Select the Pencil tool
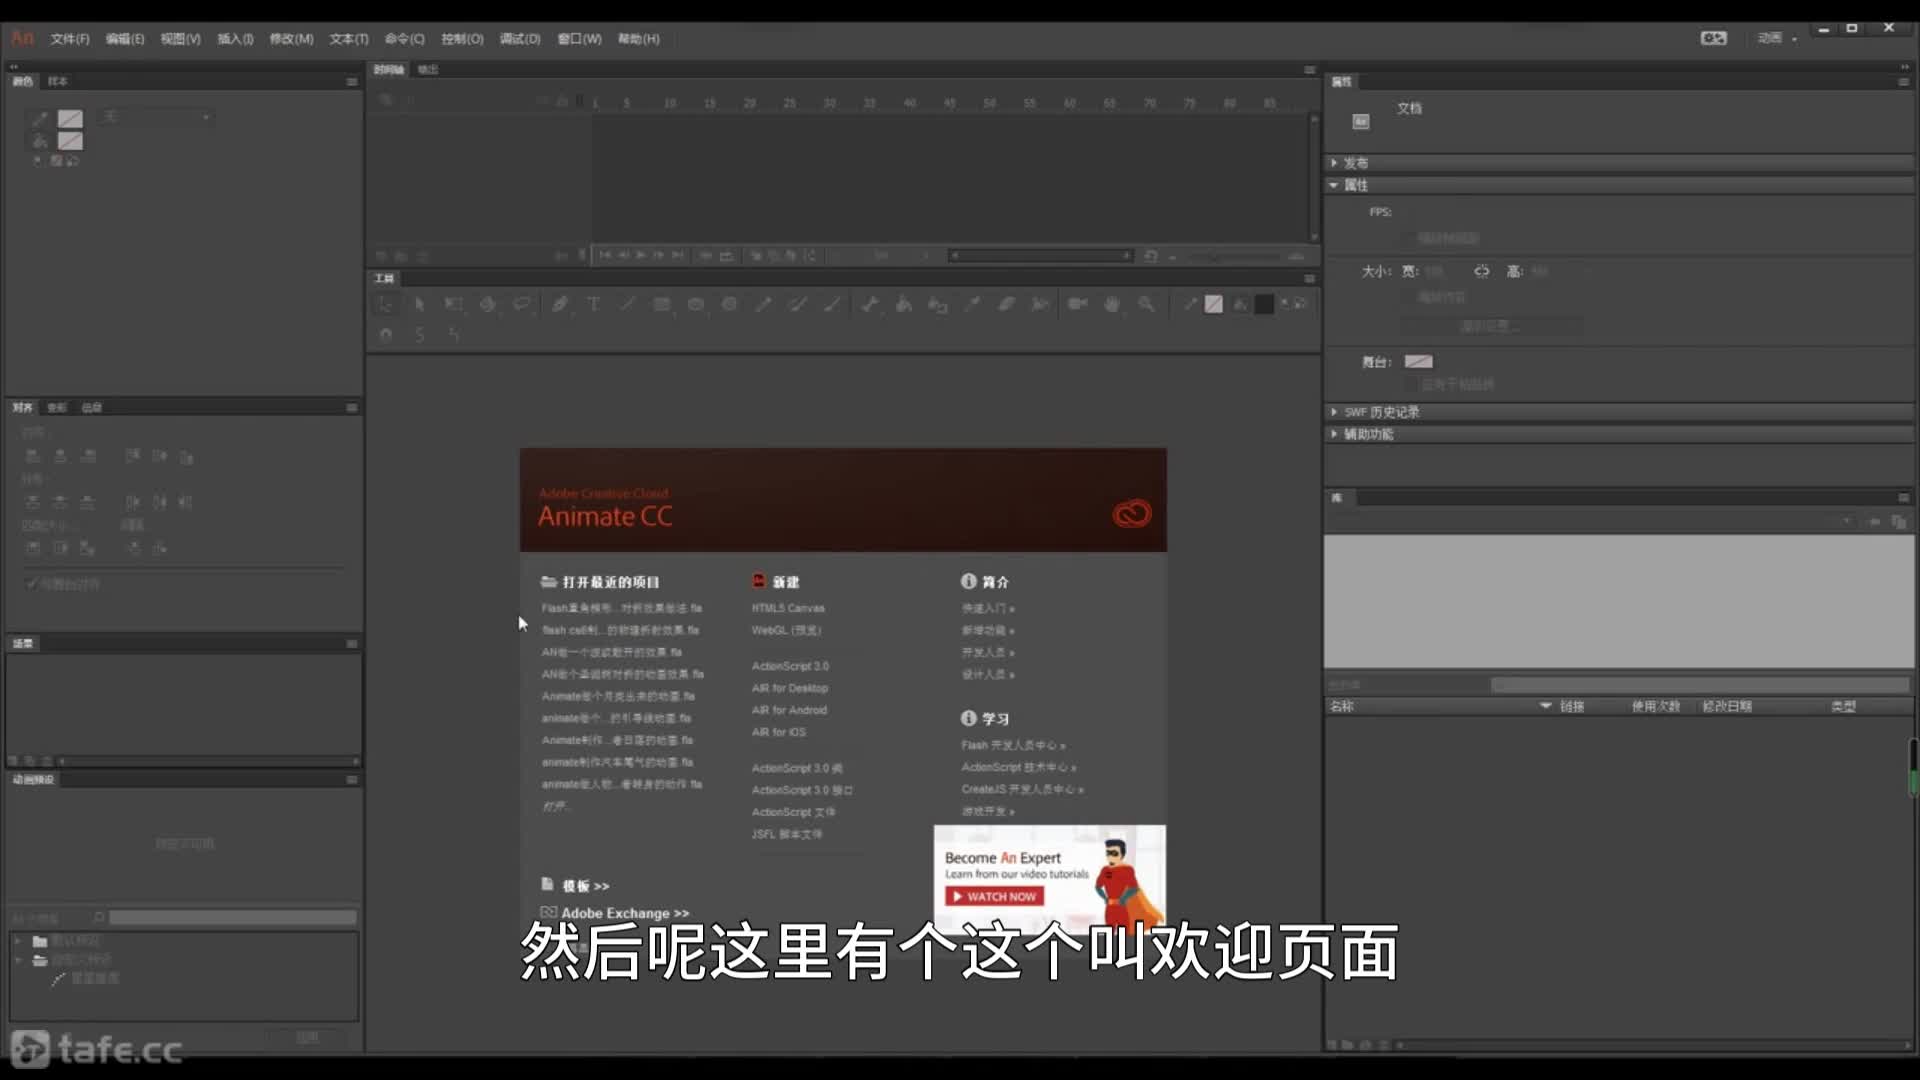This screenshot has width=1920, height=1080. 764,304
